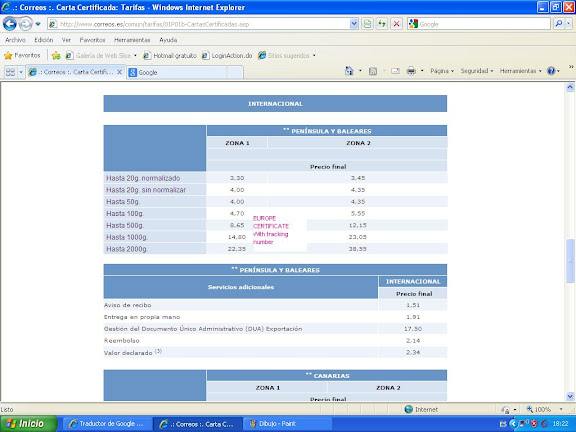Switch to Traductor de Google taskbar window
The height and width of the screenshot is (432, 576).
click(107, 424)
